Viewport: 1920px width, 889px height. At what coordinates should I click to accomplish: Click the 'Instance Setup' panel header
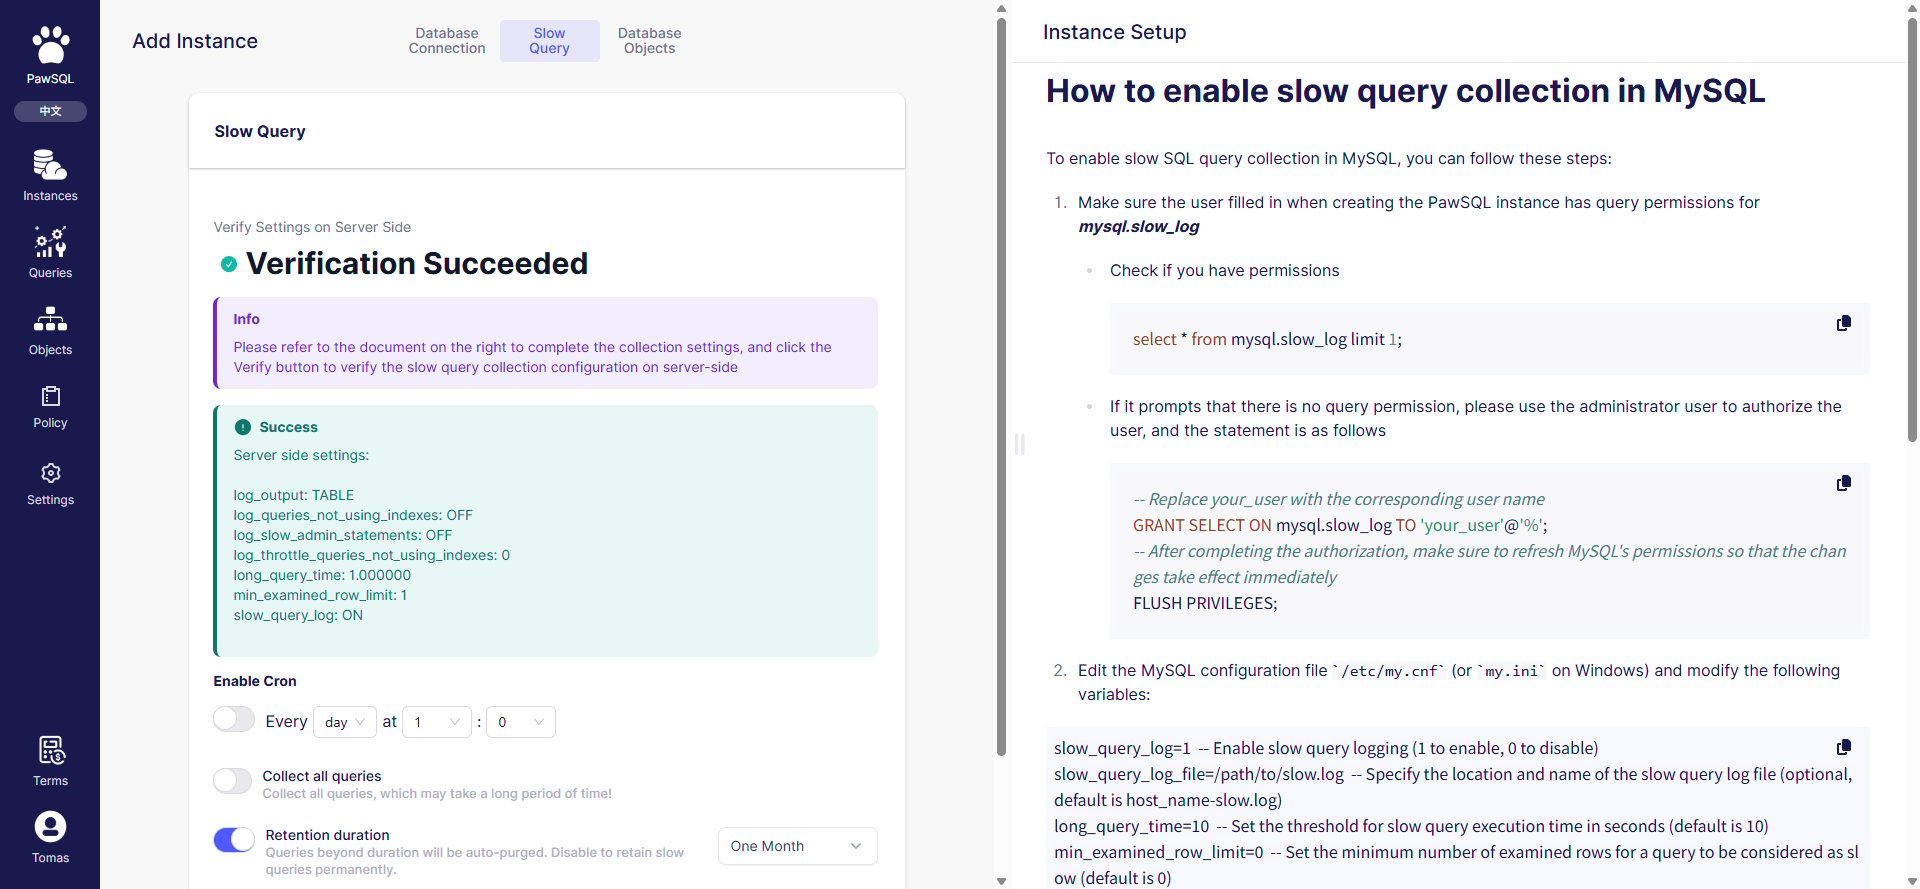coord(1114,32)
